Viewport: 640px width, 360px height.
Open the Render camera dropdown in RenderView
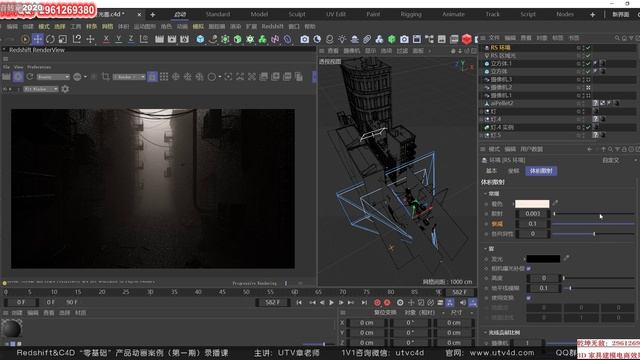(x=129, y=77)
